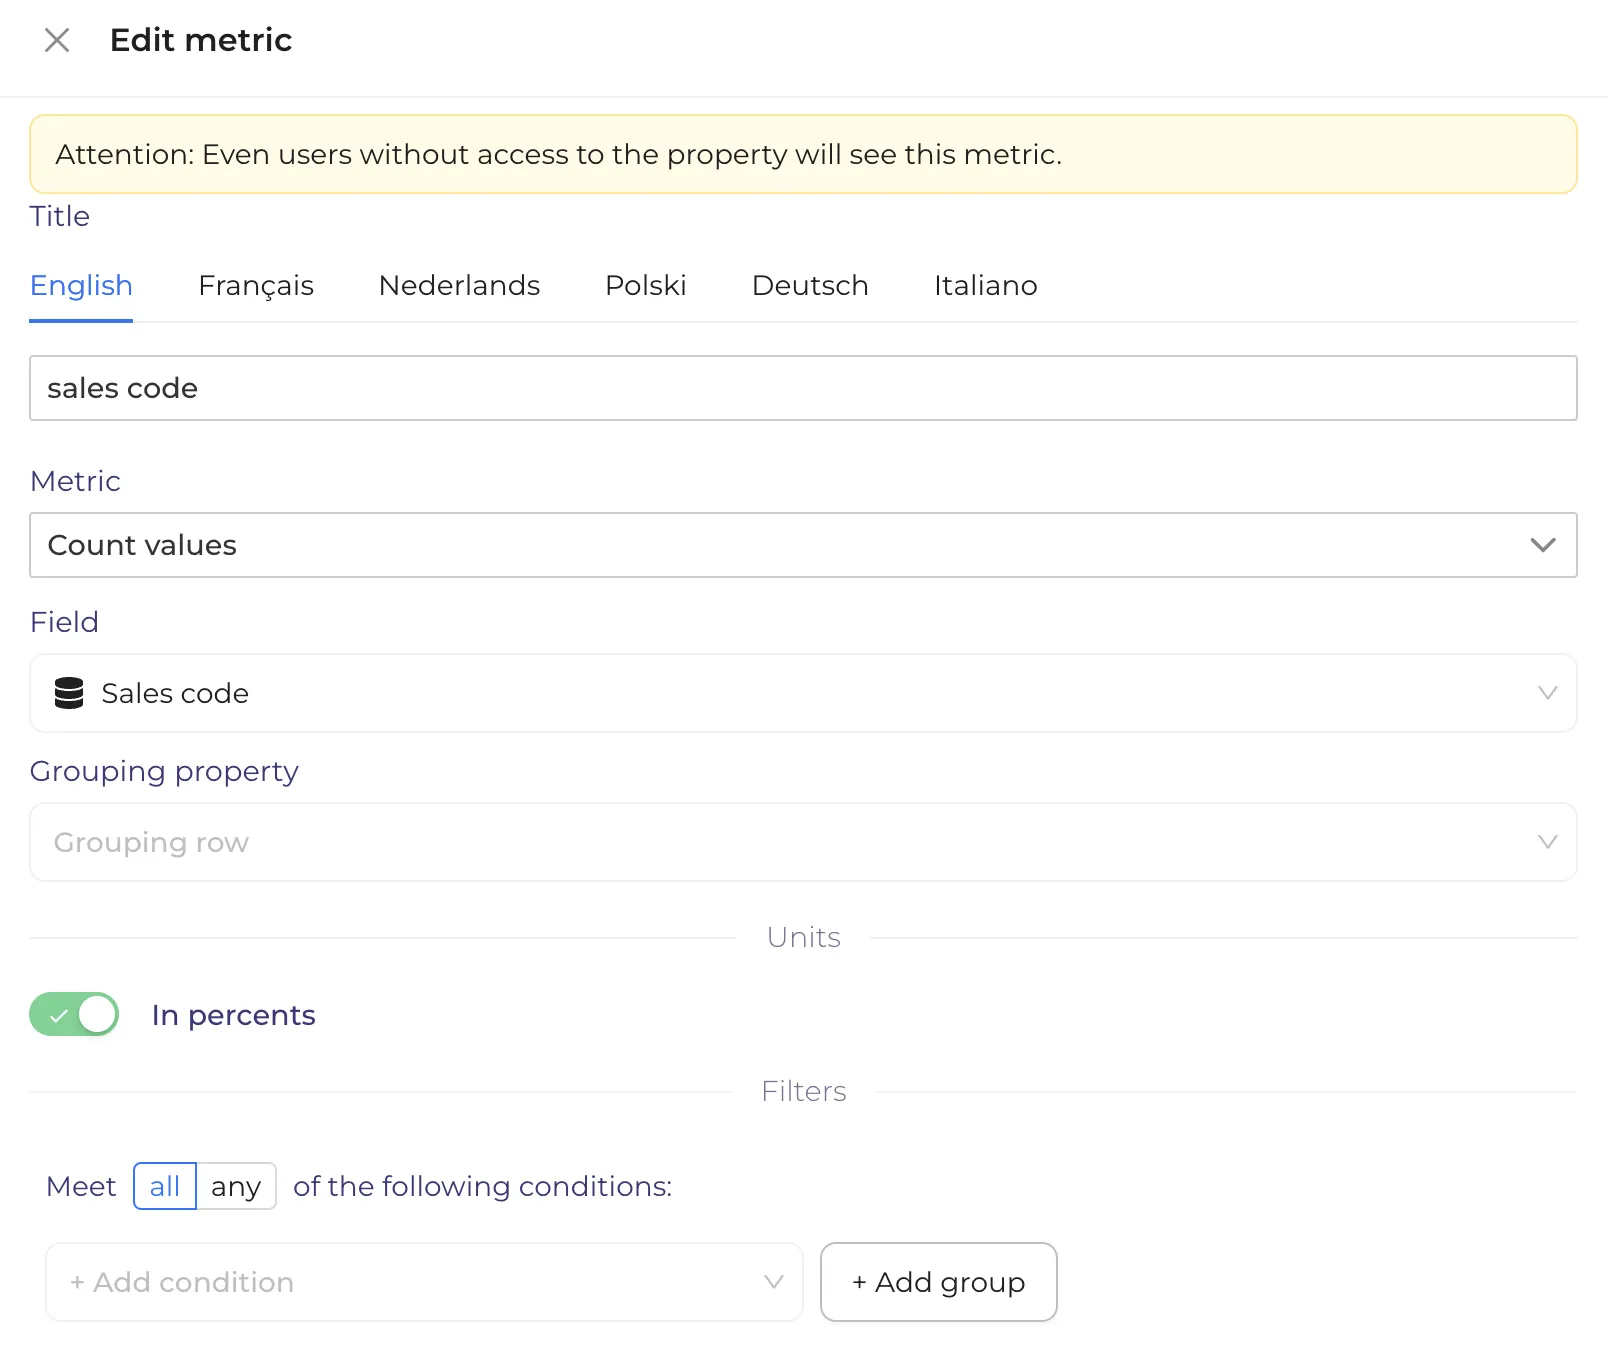
Task: Click the database icon beside Sales code
Action: [x=69, y=693]
